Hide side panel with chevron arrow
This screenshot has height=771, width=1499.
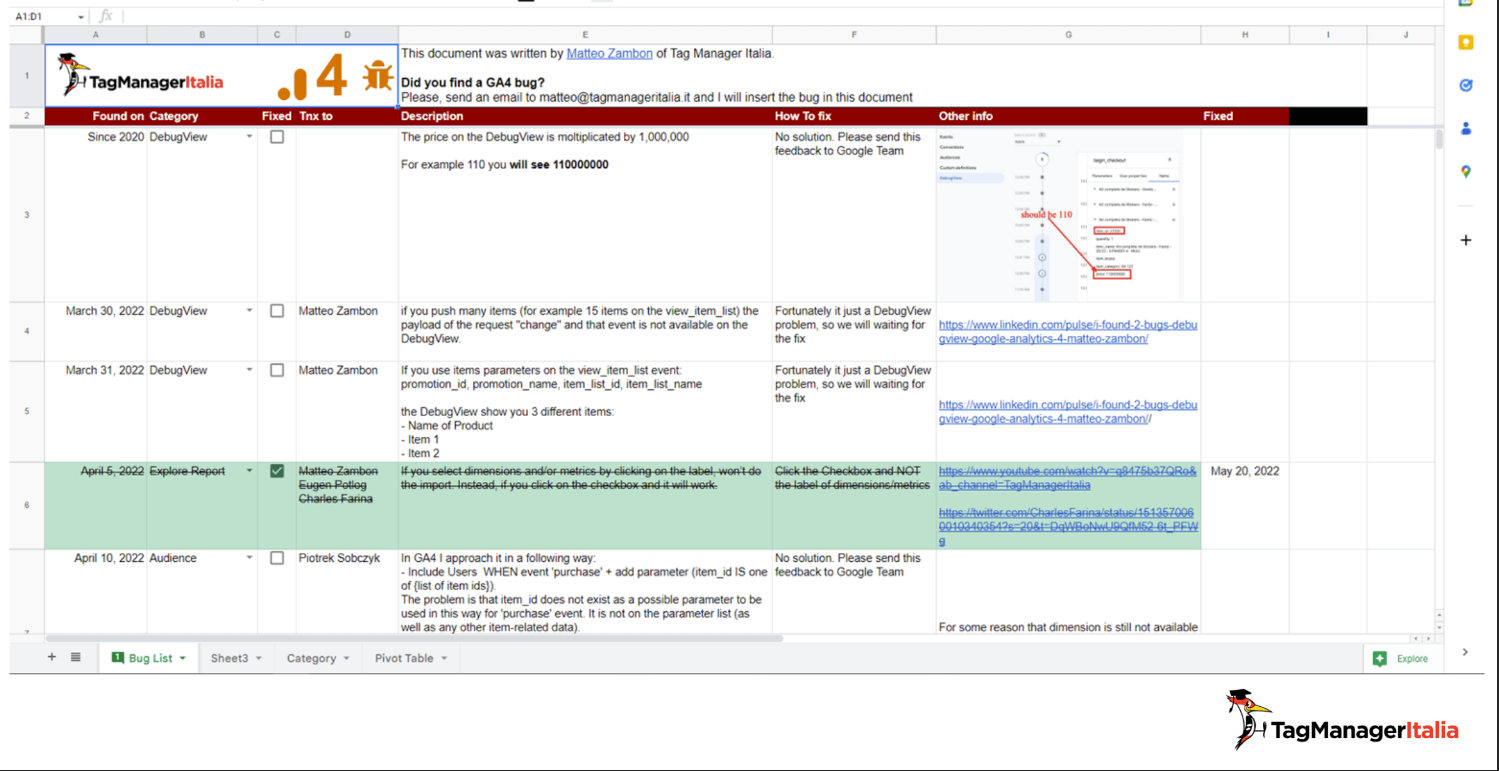1465,652
